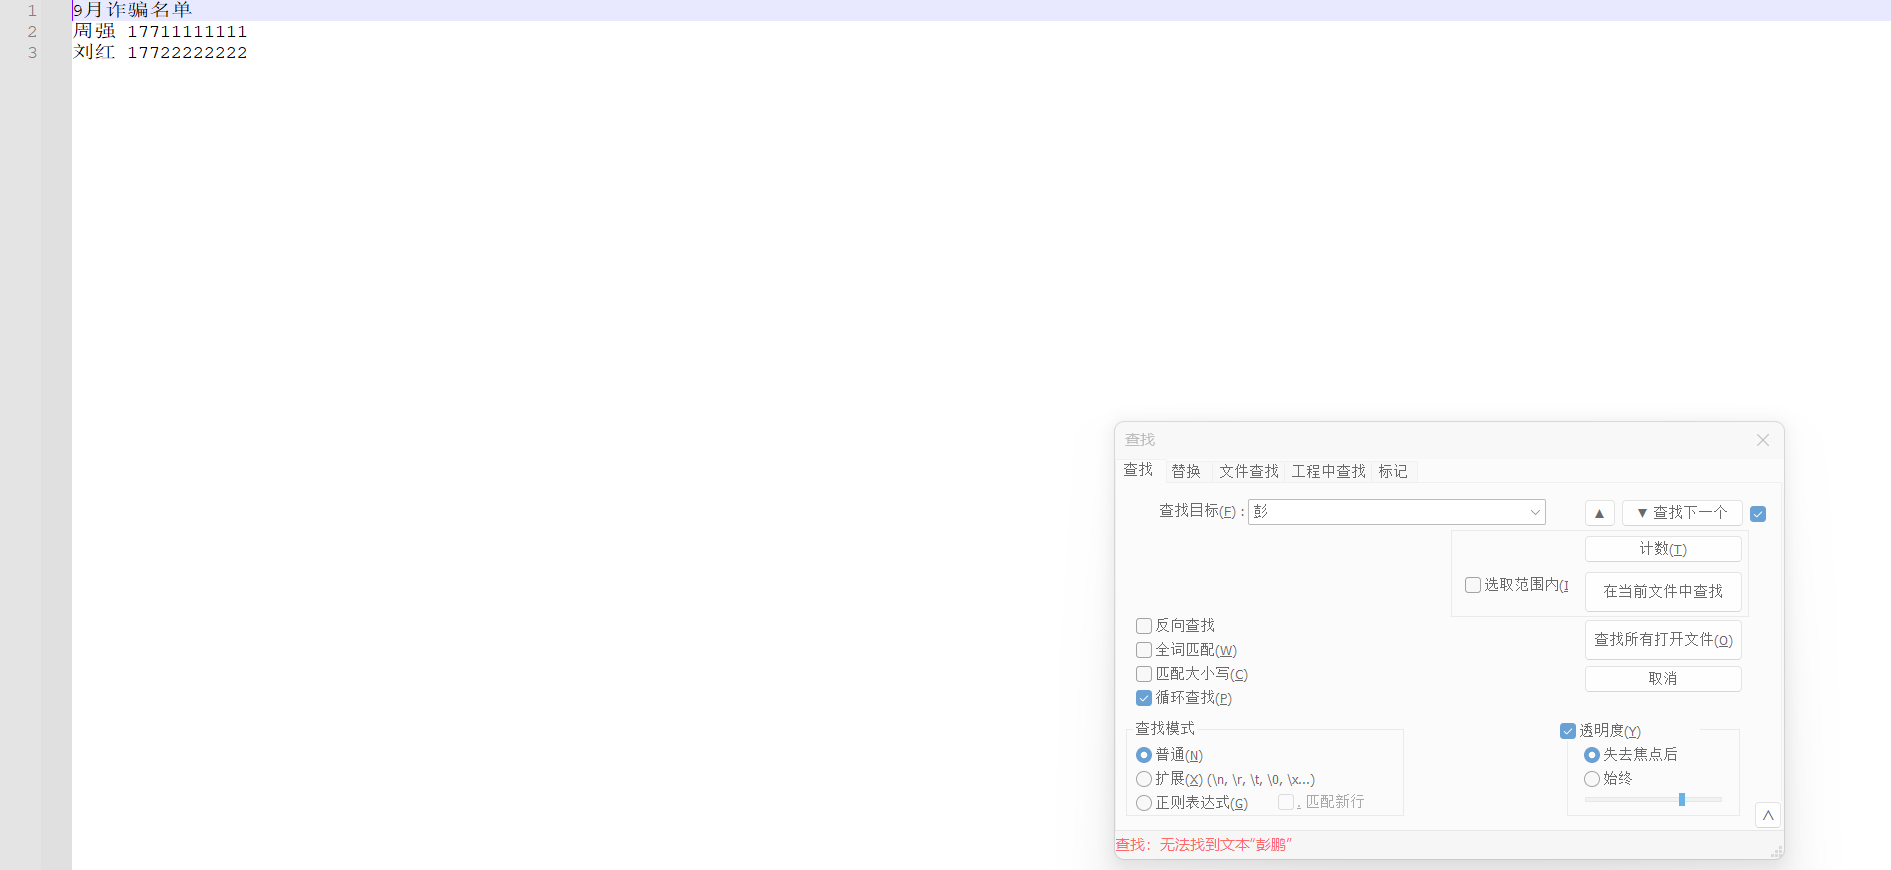Switch to the 替换 tab
The width and height of the screenshot is (1891, 870).
pos(1186,471)
